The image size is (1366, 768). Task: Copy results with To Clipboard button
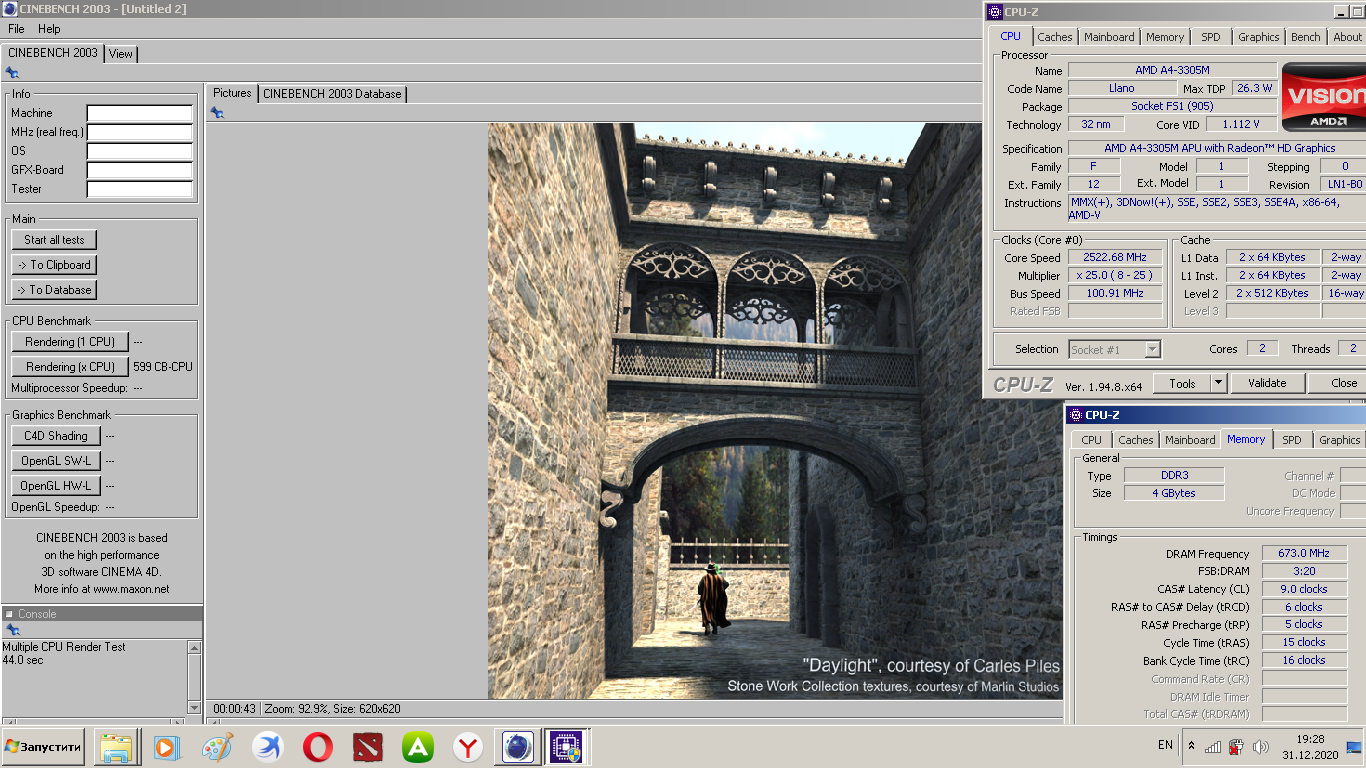tap(54, 265)
